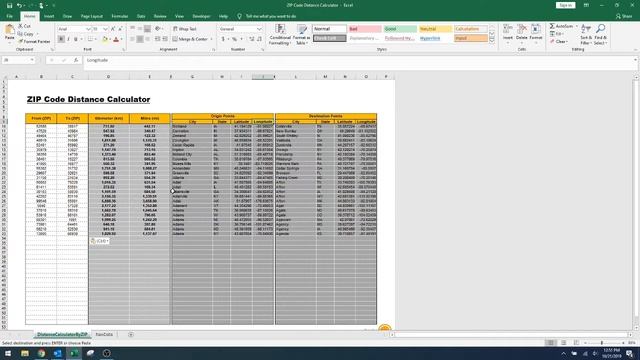Align text to the right
The image size is (640, 360).
[147, 39]
